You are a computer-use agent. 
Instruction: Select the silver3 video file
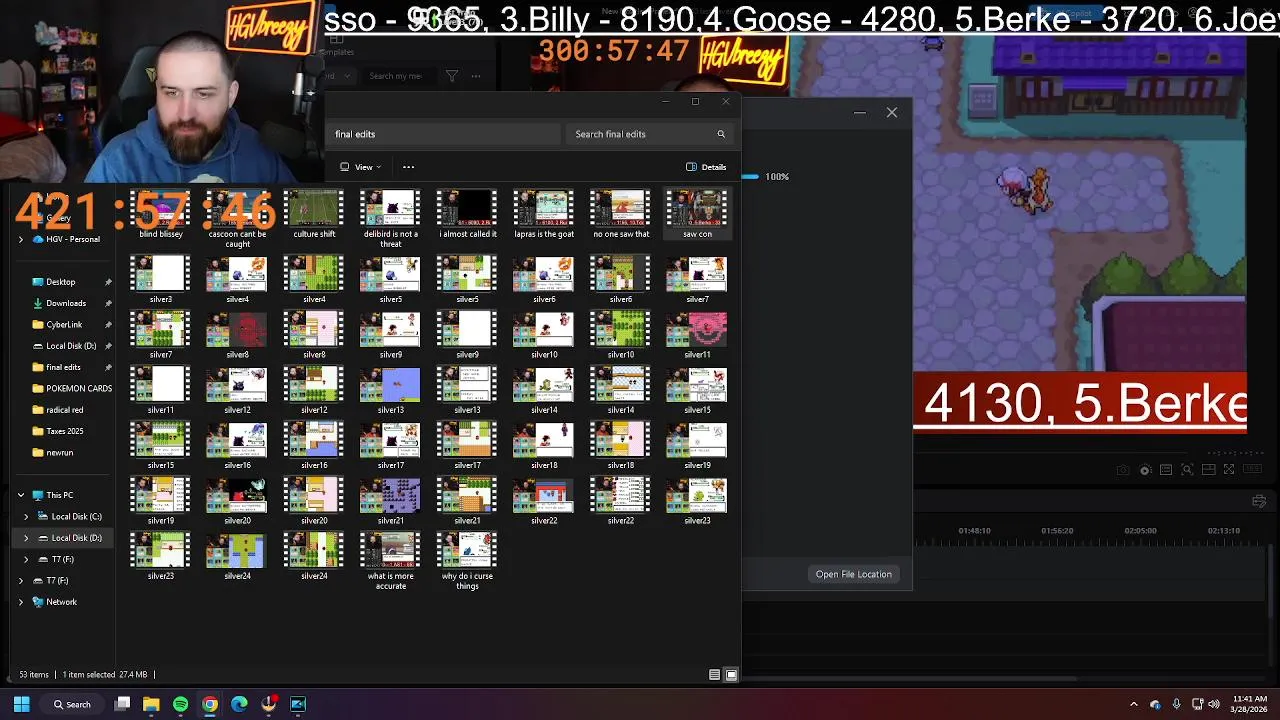[161, 279]
